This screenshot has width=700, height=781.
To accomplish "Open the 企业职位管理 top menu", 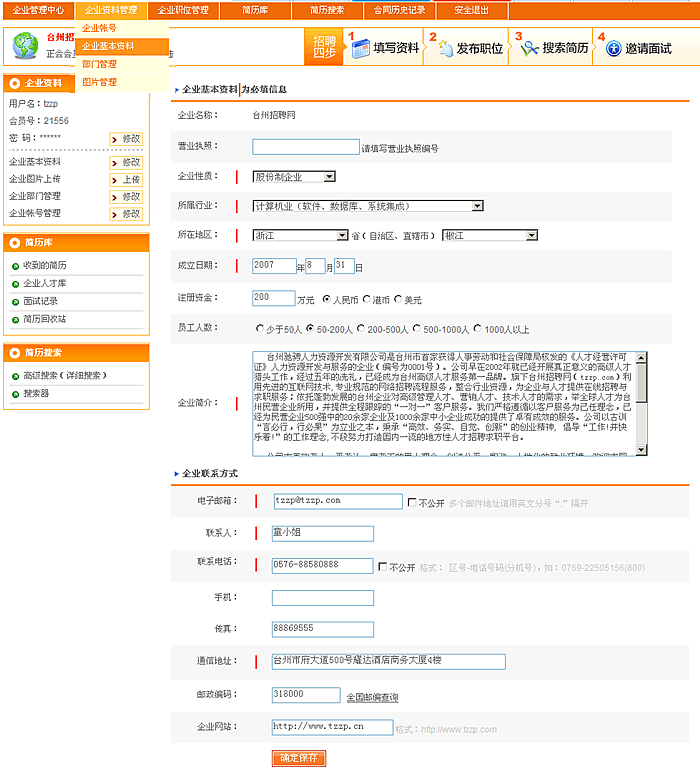I will point(183,10).
